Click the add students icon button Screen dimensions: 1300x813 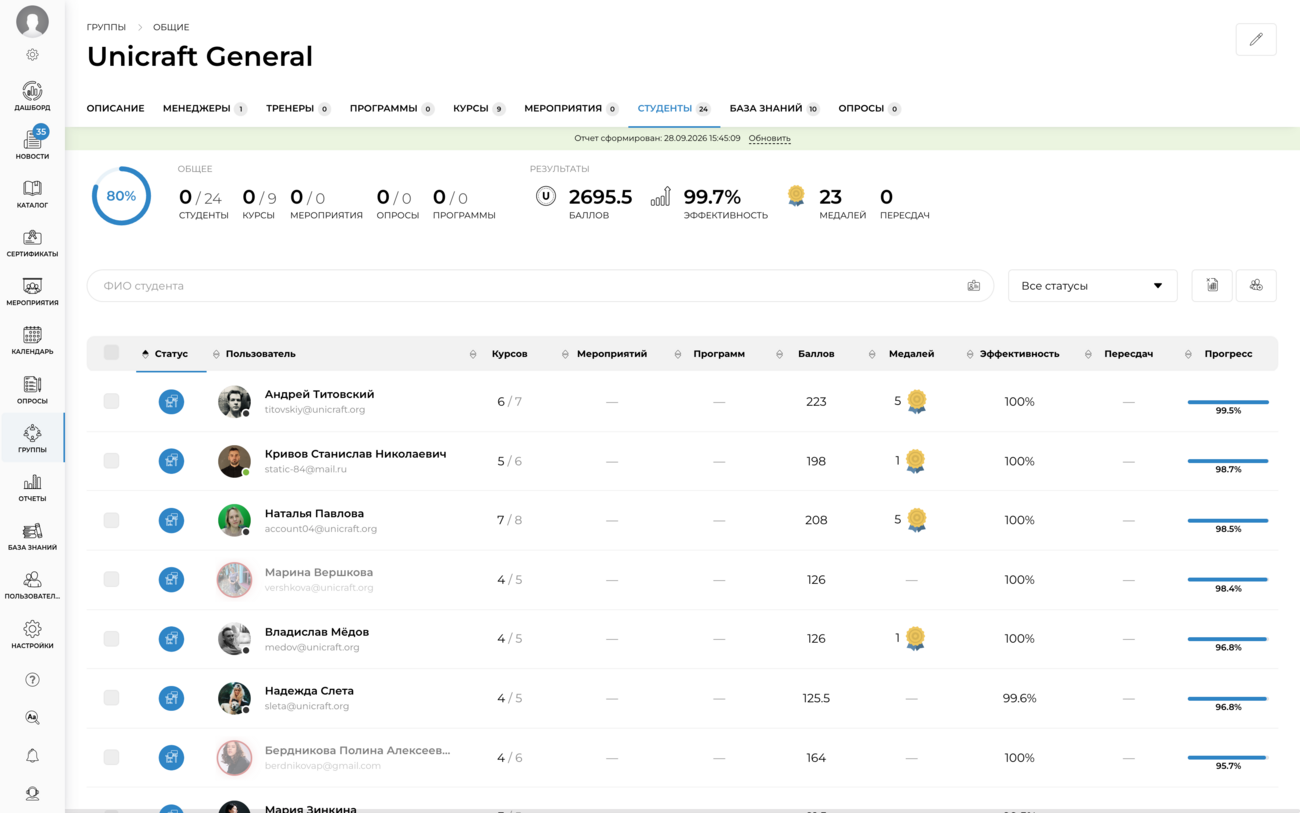(x=1256, y=286)
